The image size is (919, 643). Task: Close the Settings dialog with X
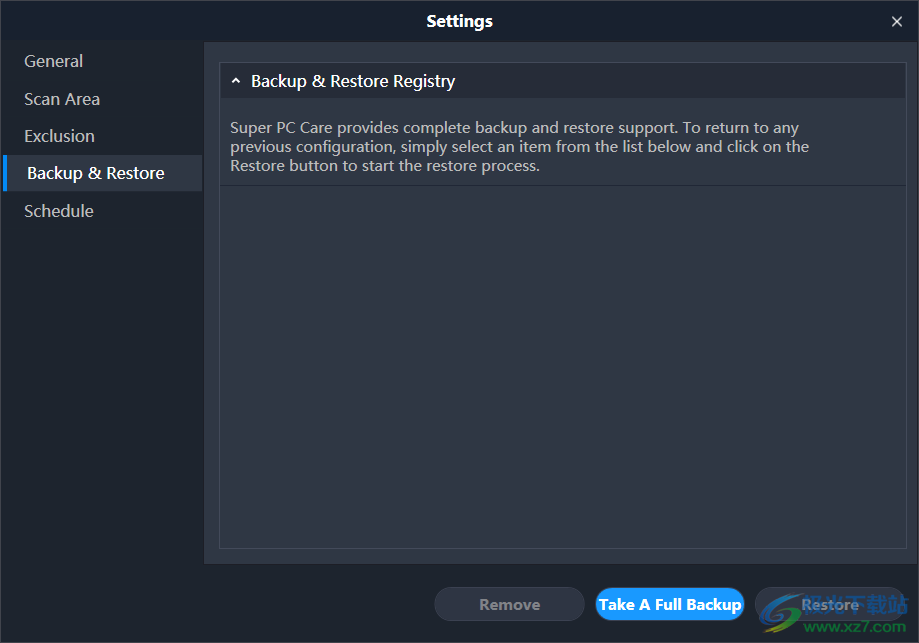tap(897, 22)
